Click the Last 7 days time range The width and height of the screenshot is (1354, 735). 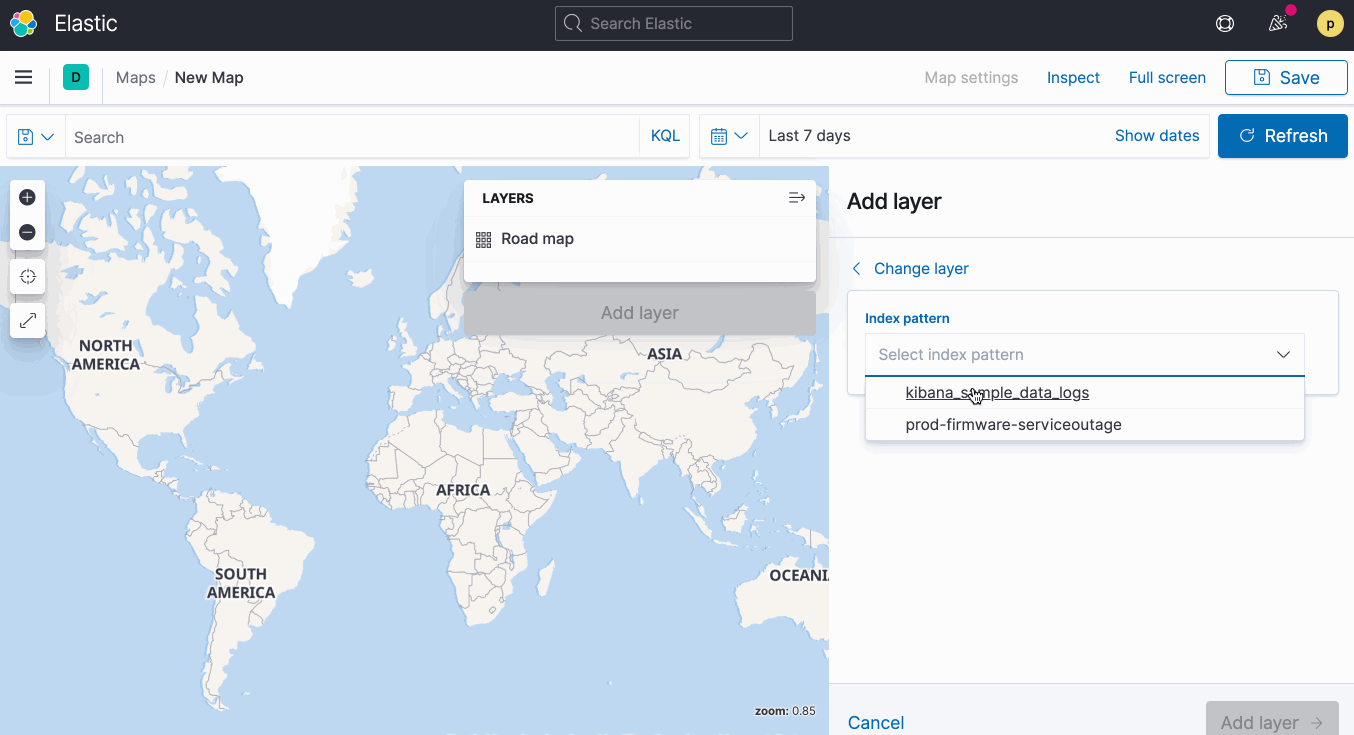(810, 136)
